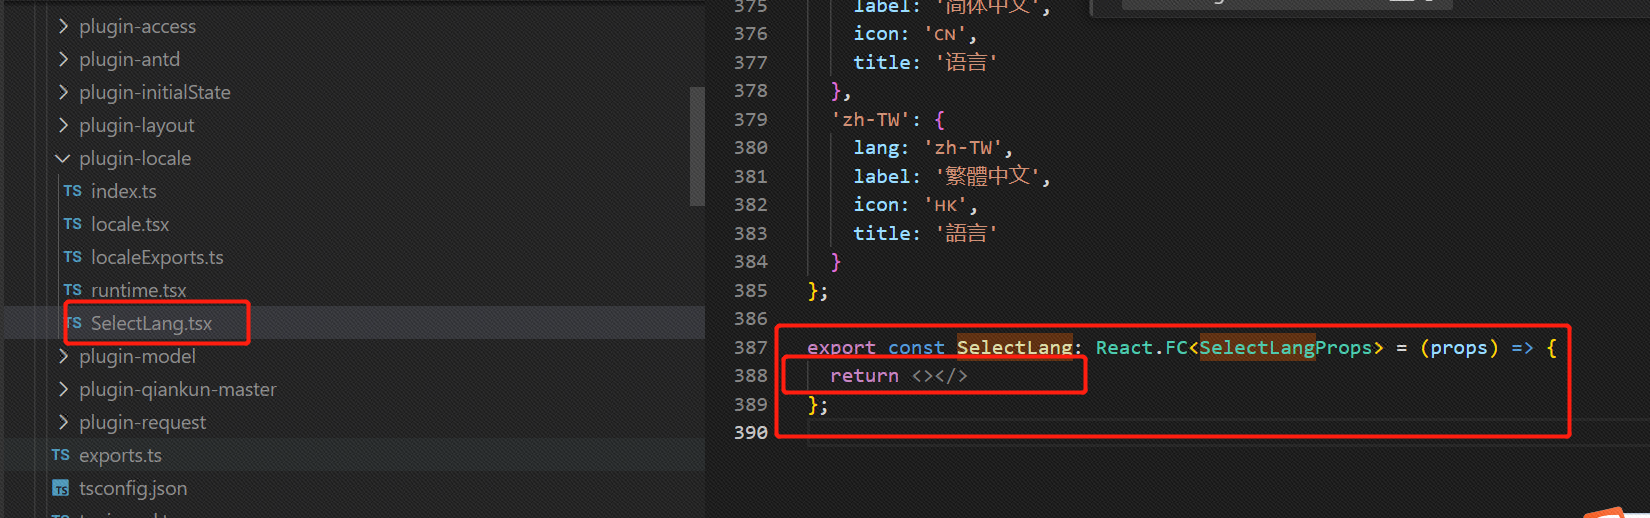Select the SelectLang.tsx file
The width and height of the screenshot is (1650, 518).
[x=151, y=323]
